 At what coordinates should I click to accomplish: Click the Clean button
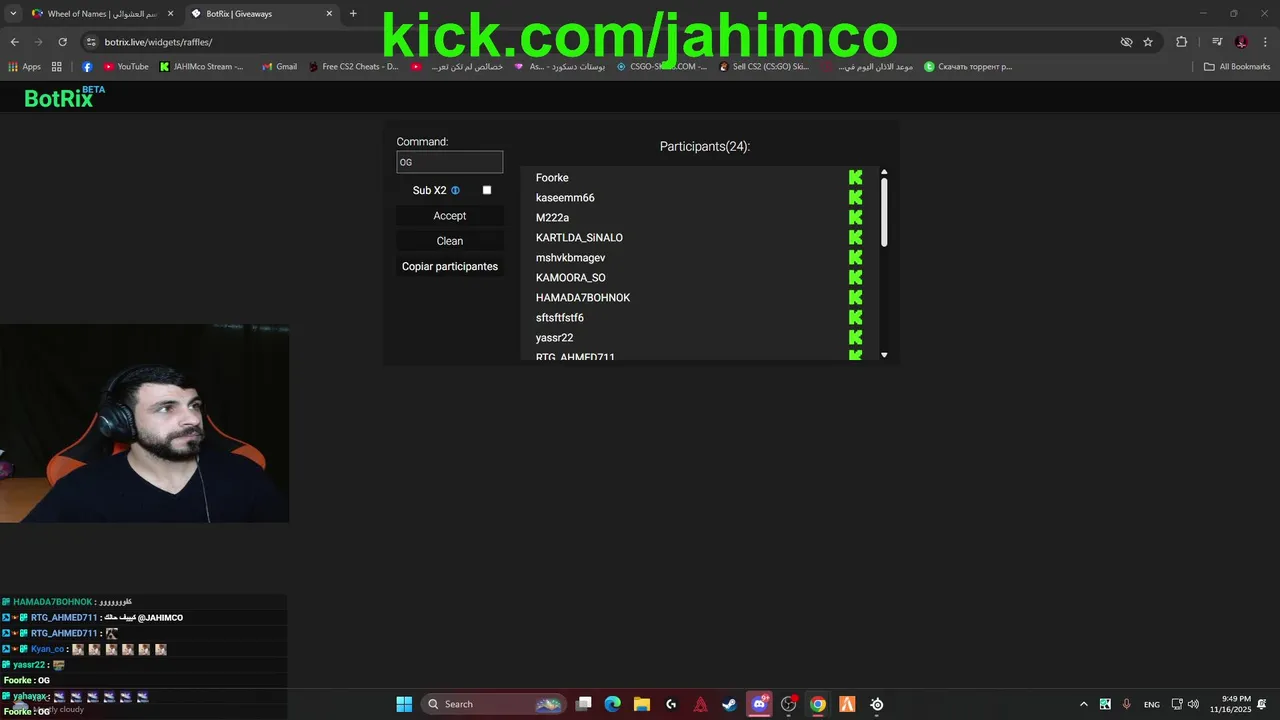tap(450, 241)
